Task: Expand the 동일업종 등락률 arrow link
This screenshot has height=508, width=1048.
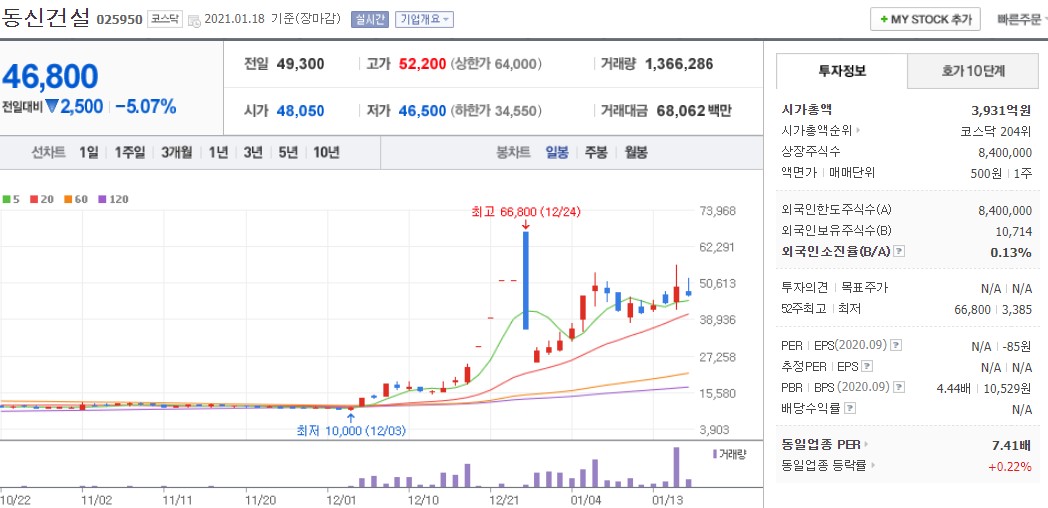Action: pyautogui.click(x=872, y=466)
